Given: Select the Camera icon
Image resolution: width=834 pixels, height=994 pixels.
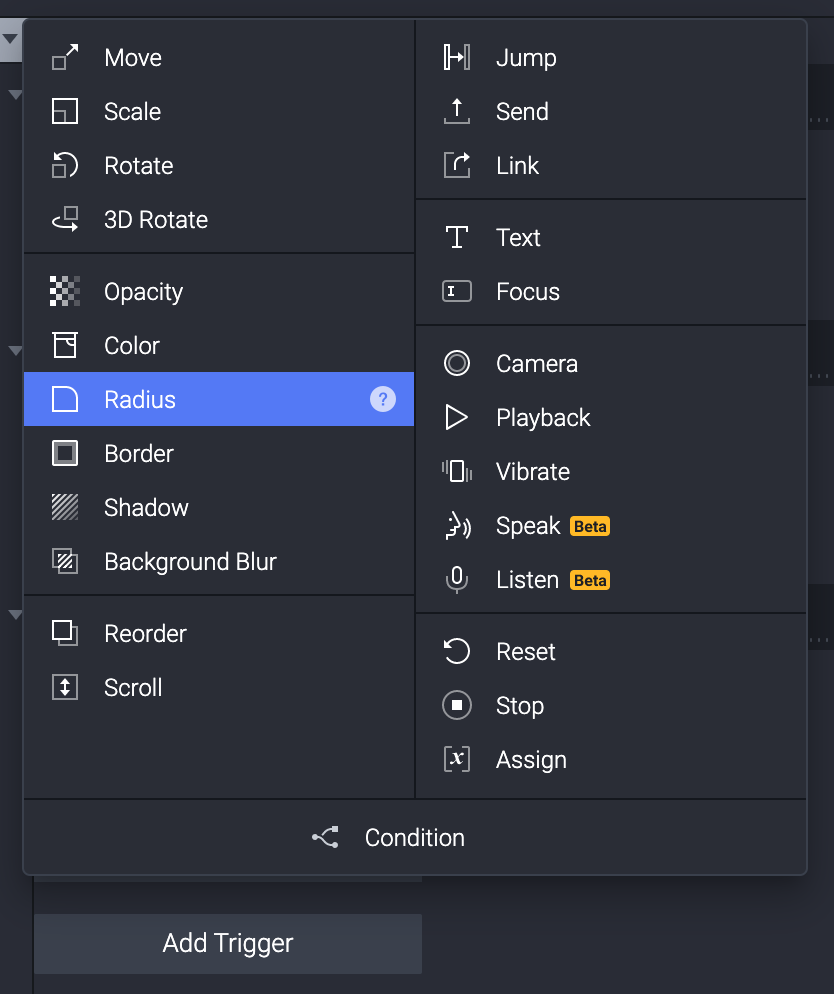Looking at the screenshot, I should [457, 364].
